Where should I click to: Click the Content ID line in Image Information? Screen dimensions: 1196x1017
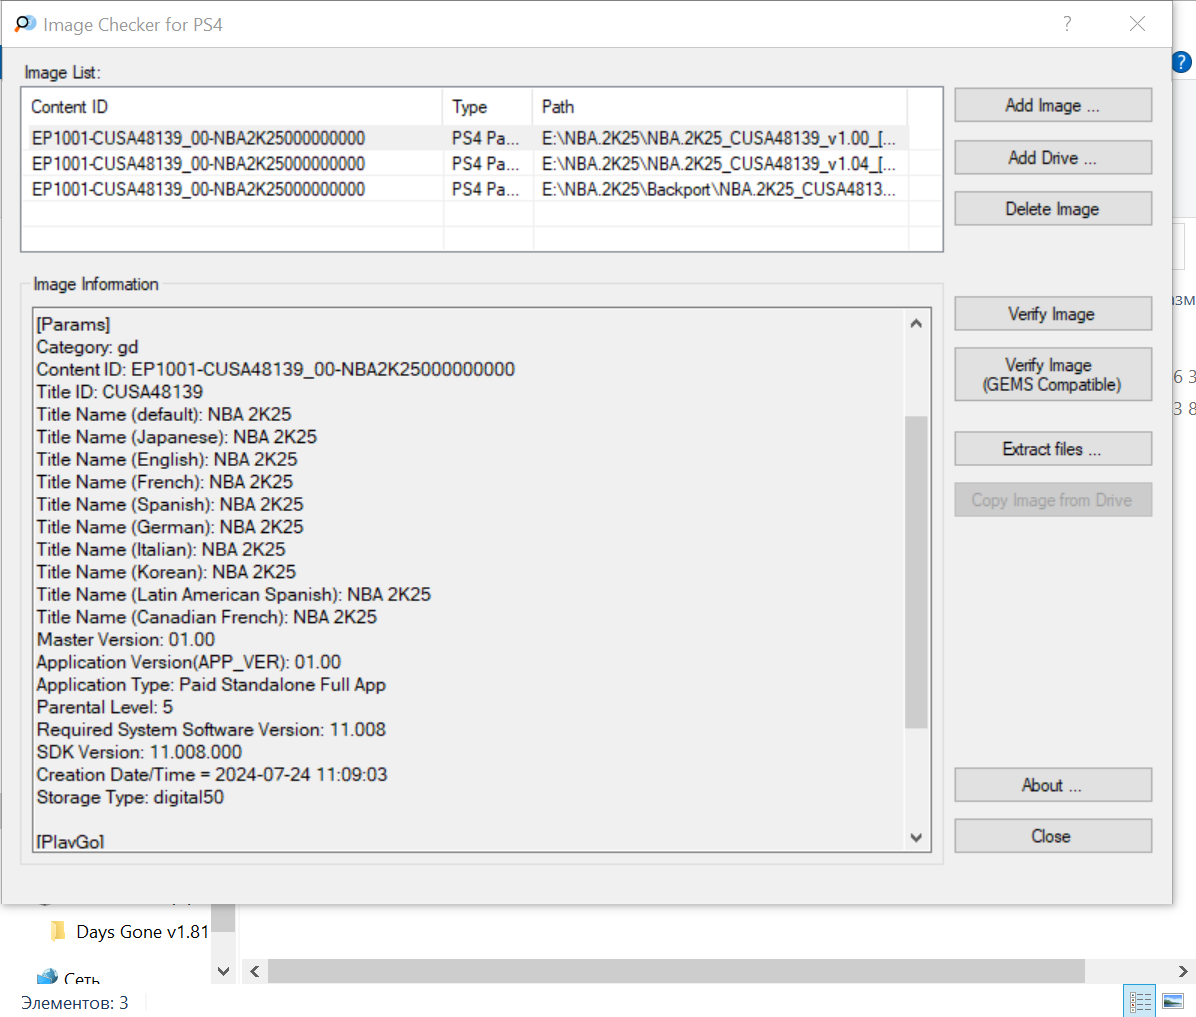click(276, 369)
